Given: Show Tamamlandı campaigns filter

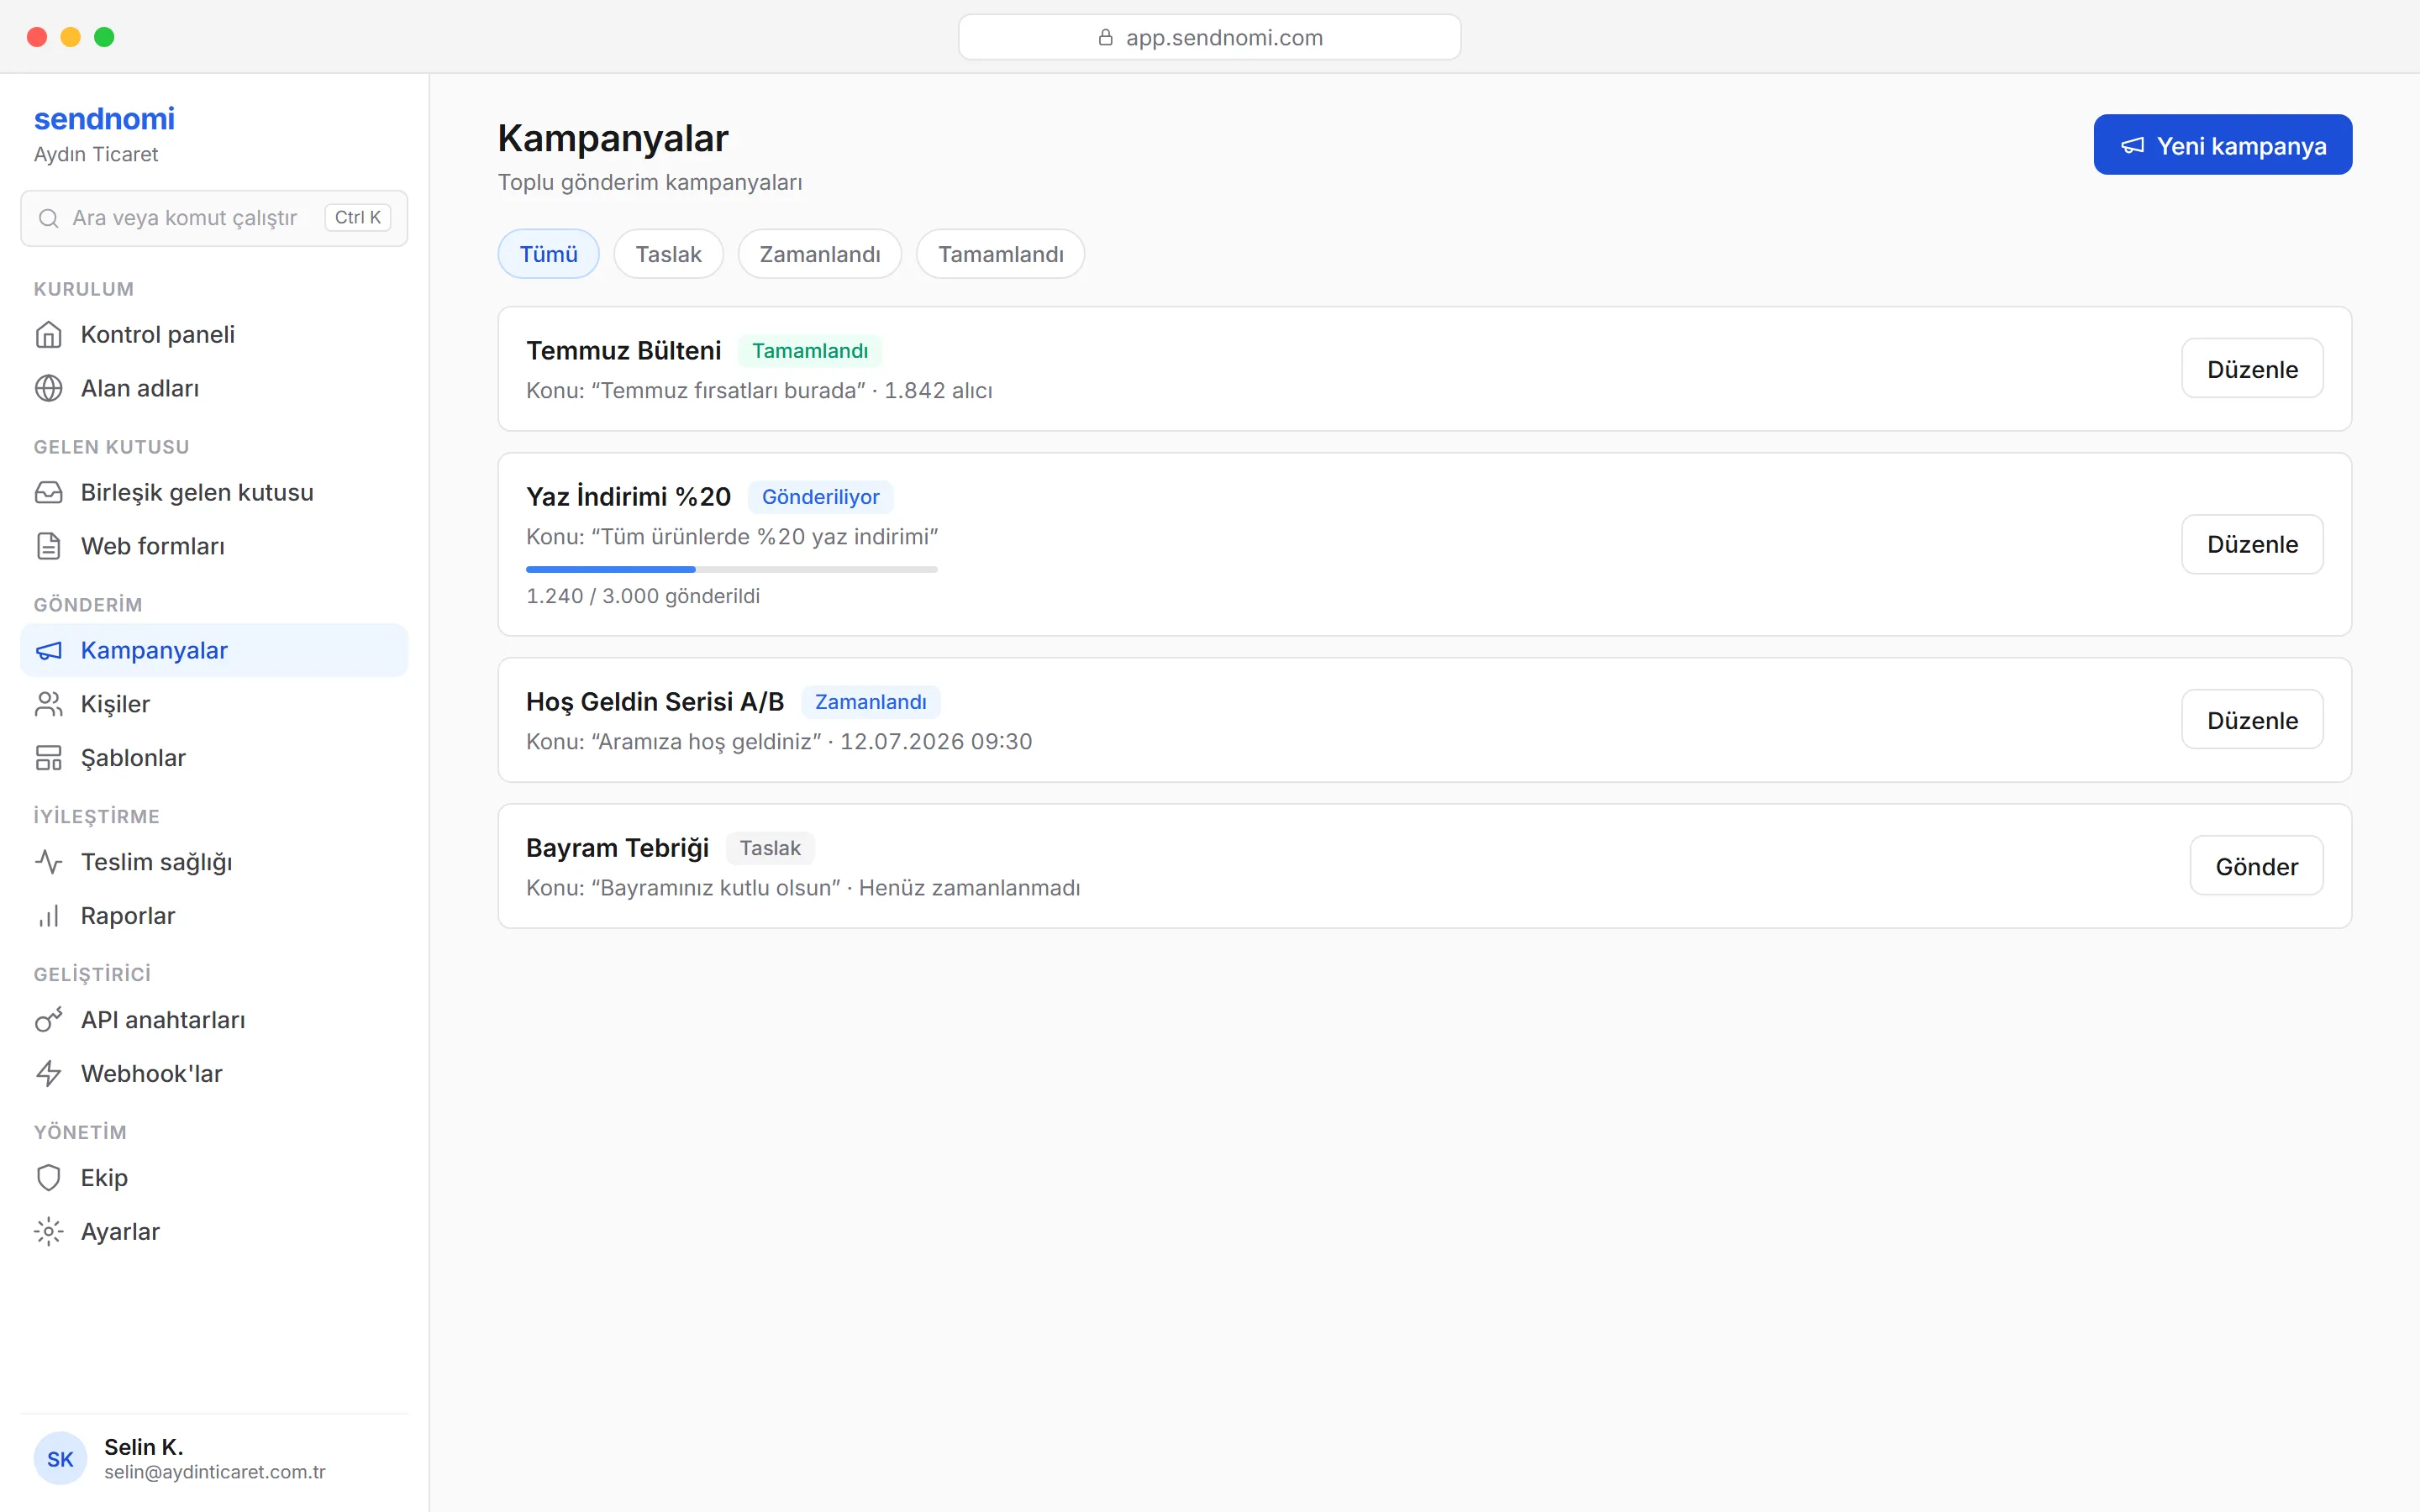Looking at the screenshot, I should pos(1000,254).
